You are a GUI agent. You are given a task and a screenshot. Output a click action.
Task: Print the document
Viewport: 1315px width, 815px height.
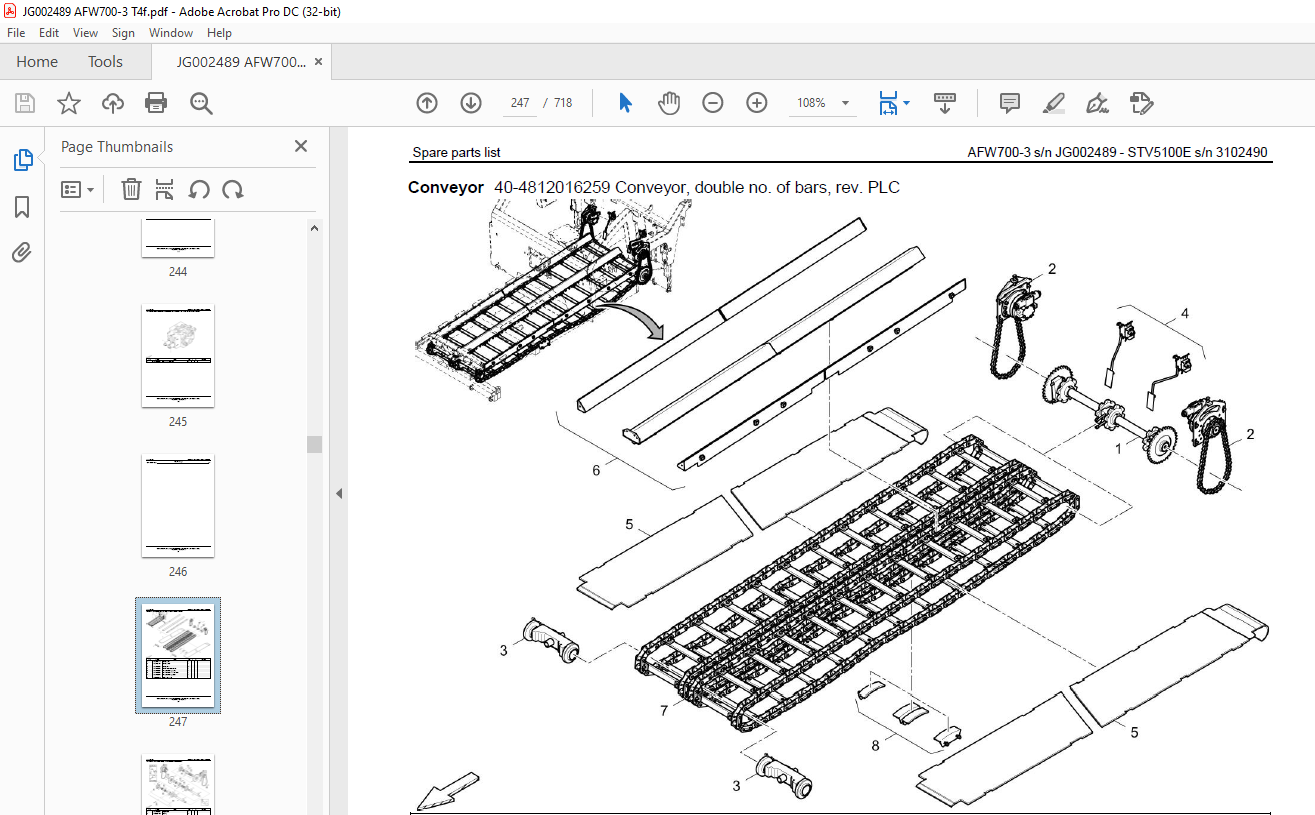tap(156, 103)
